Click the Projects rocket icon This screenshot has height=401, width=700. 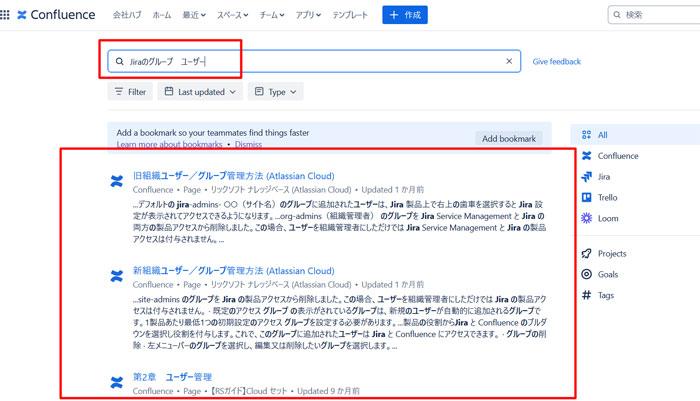[587, 254]
